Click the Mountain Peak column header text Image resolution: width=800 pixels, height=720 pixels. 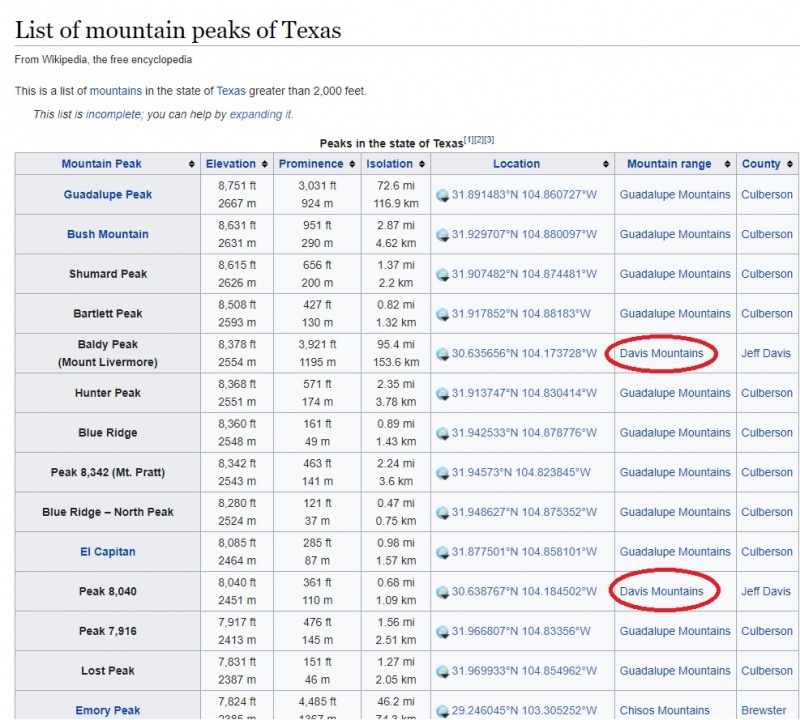[102, 164]
